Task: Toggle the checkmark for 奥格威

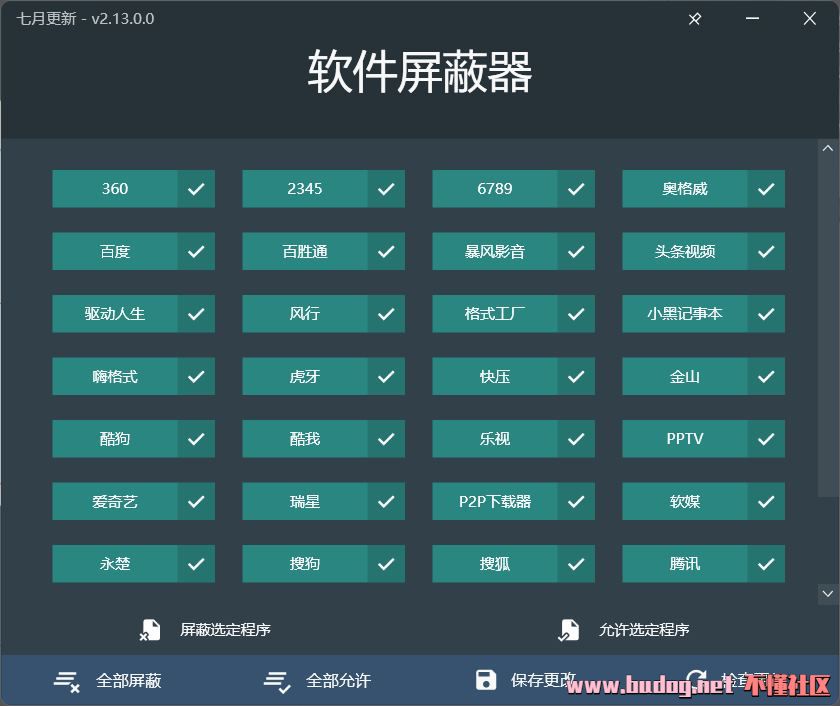Action: 767,189
